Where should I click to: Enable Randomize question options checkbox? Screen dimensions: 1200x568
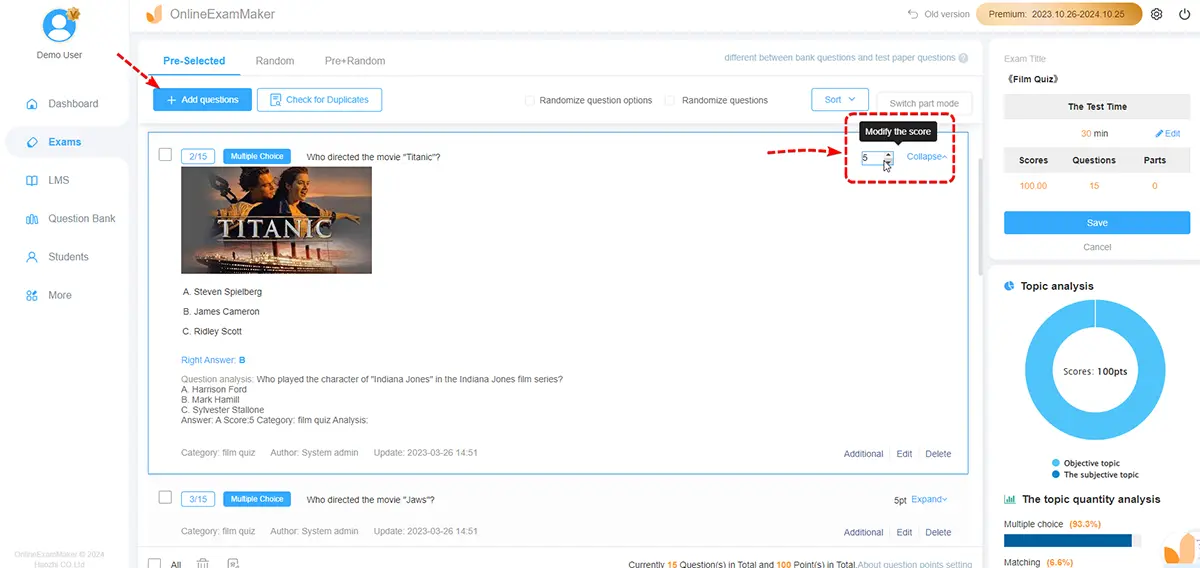click(530, 100)
